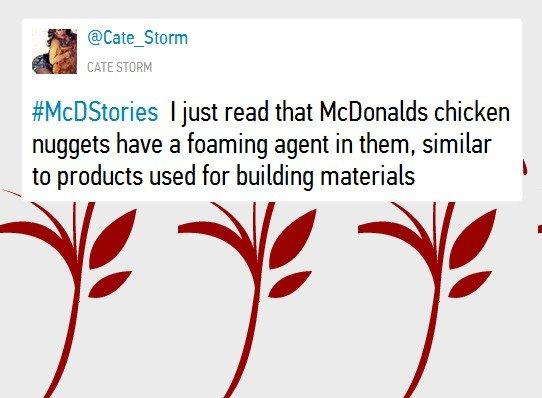
Task: Click lower leaf of right plant
Action: tap(469, 284)
